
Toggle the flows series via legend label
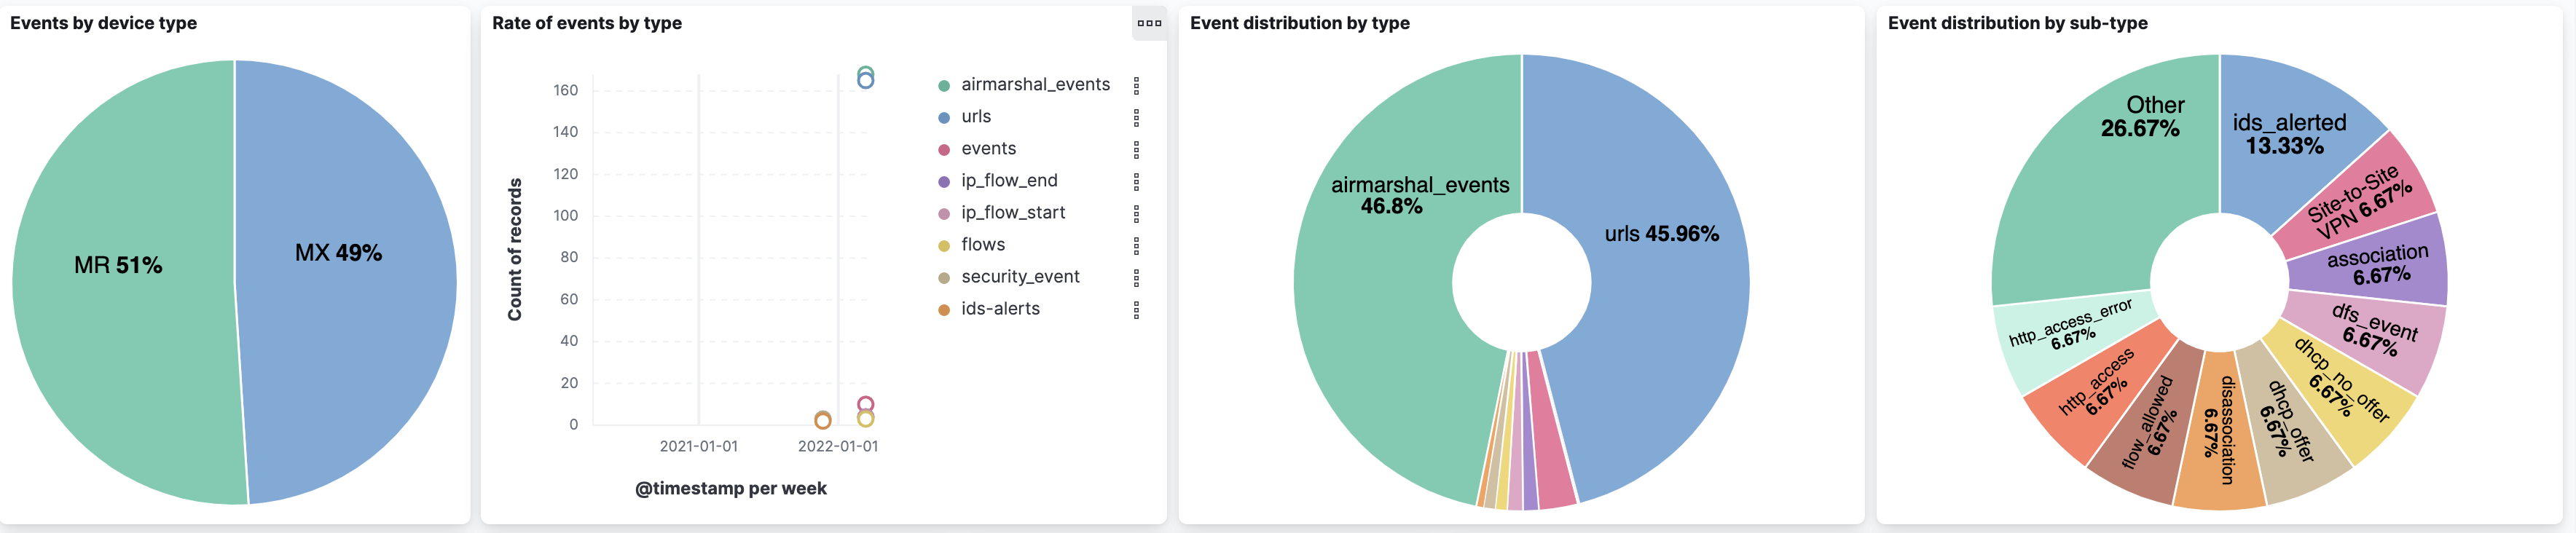coord(982,245)
